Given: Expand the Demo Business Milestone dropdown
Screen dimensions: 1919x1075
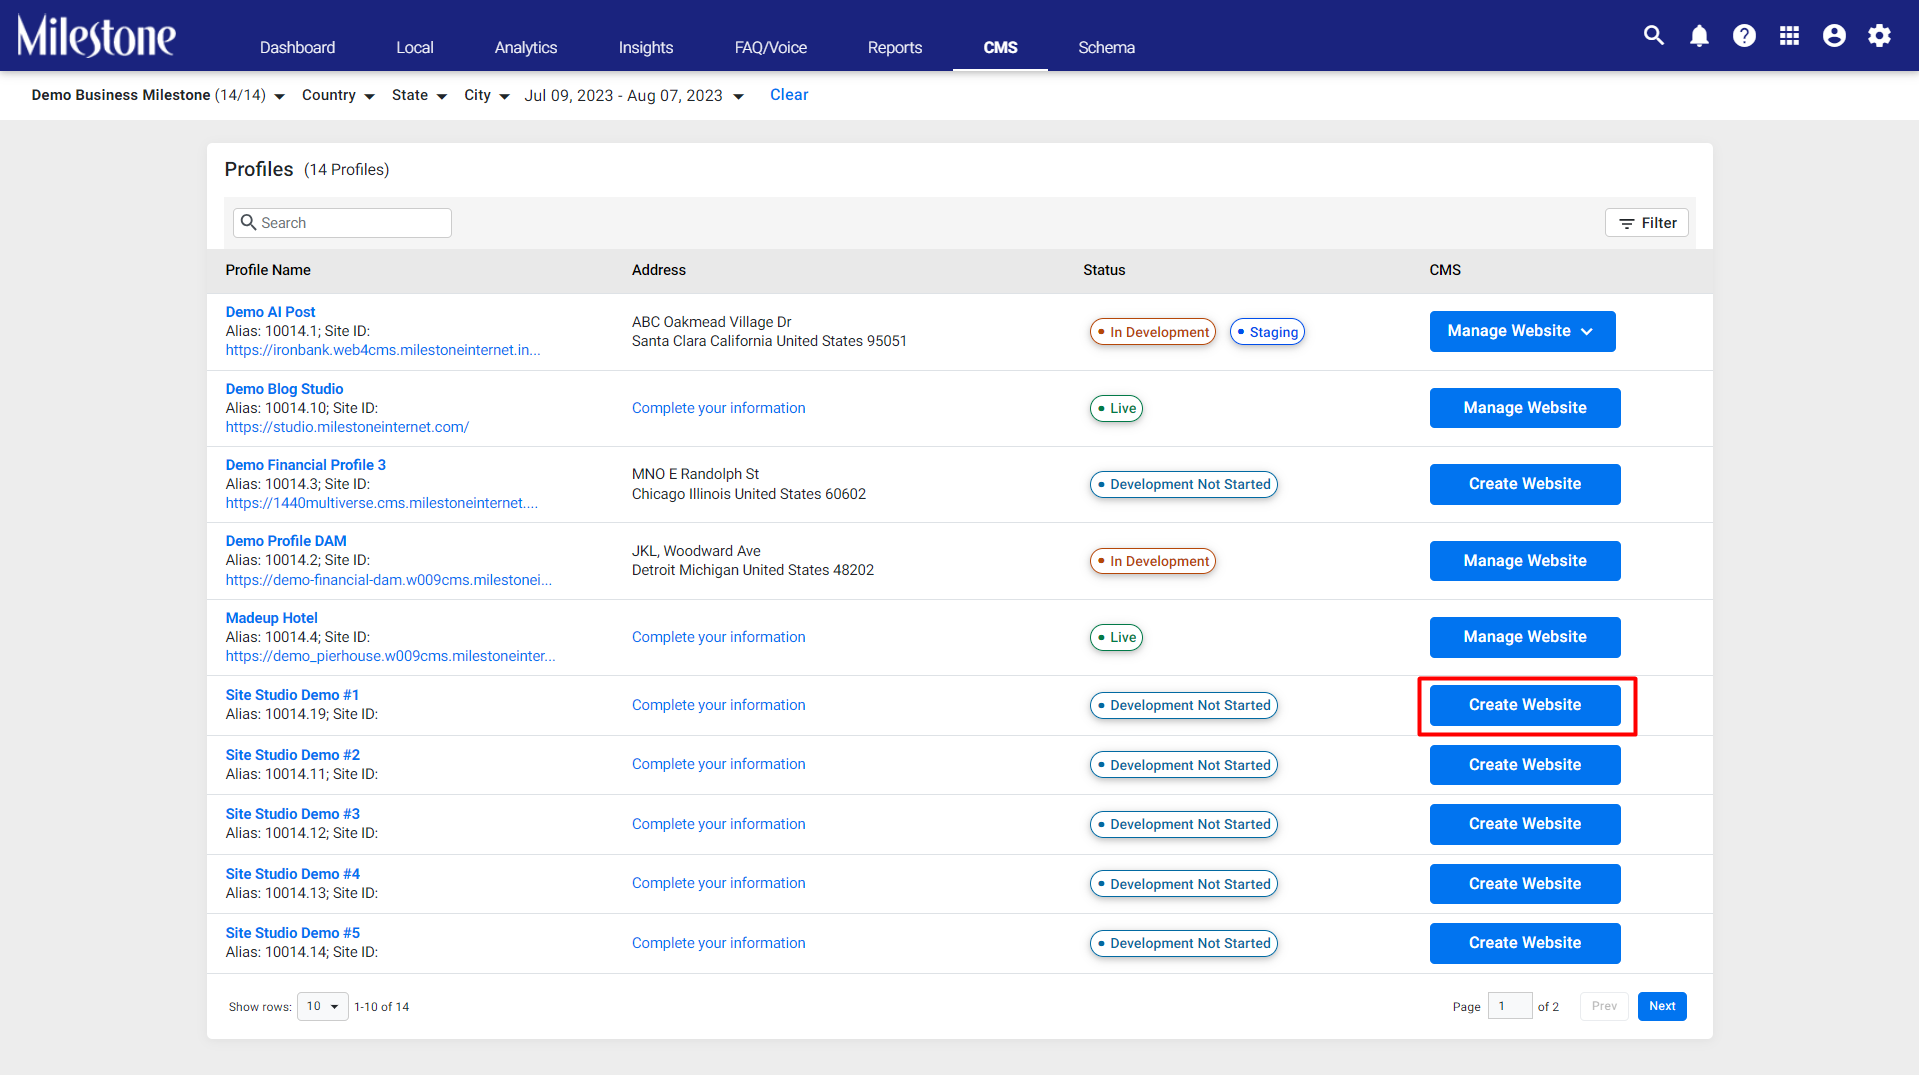Looking at the screenshot, I should (158, 95).
